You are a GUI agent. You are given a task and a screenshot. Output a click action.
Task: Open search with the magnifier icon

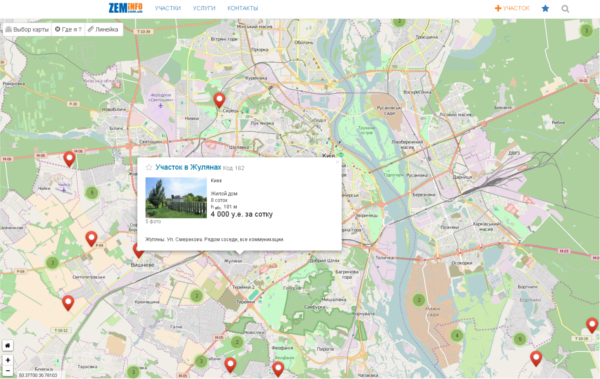pyautogui.click(x=565, y=8)
